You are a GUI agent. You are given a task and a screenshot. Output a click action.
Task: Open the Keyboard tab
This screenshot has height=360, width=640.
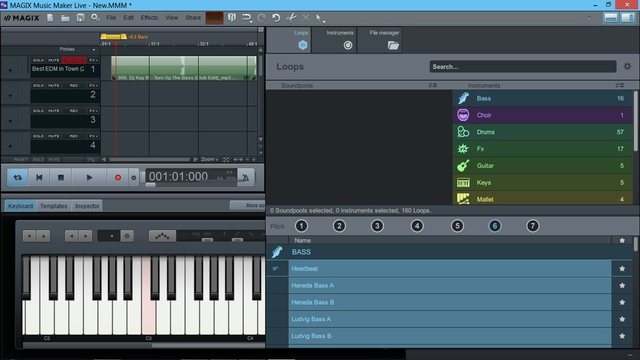(x=20, y=206)
